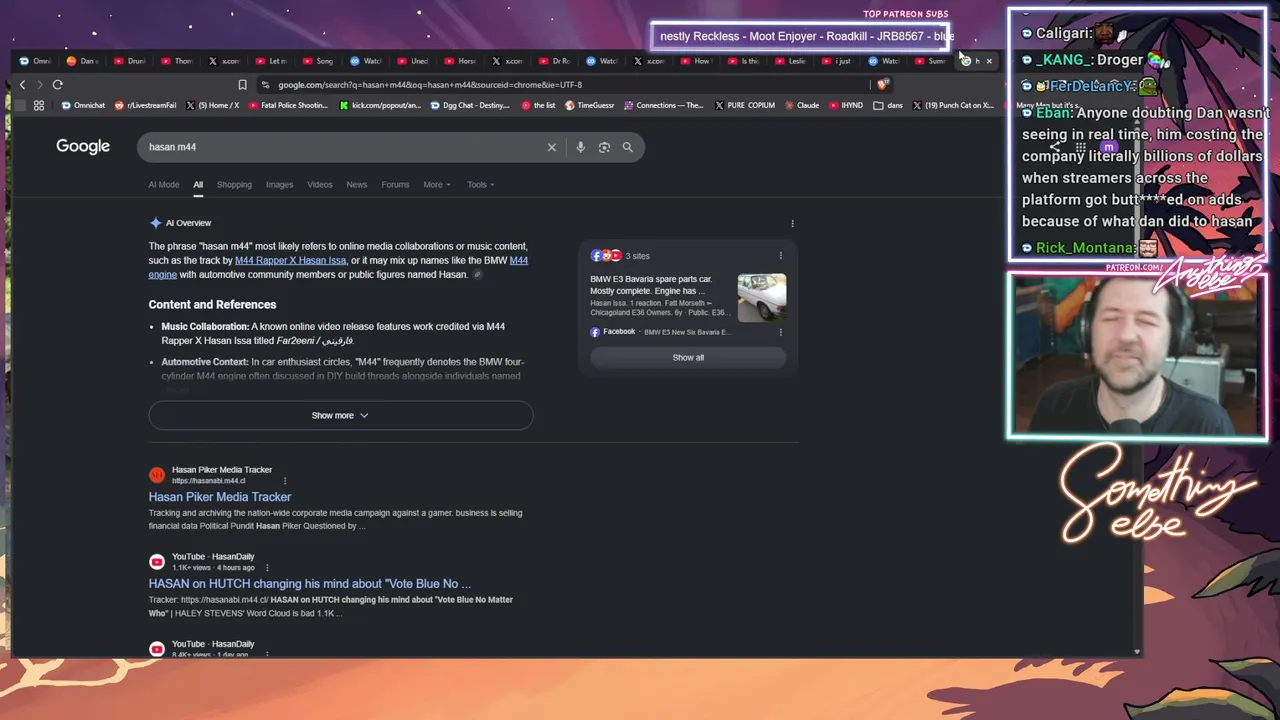This screenshot has height=720, width=1280.
Task: Switch to News results
Action: click(x=357, y=185)
